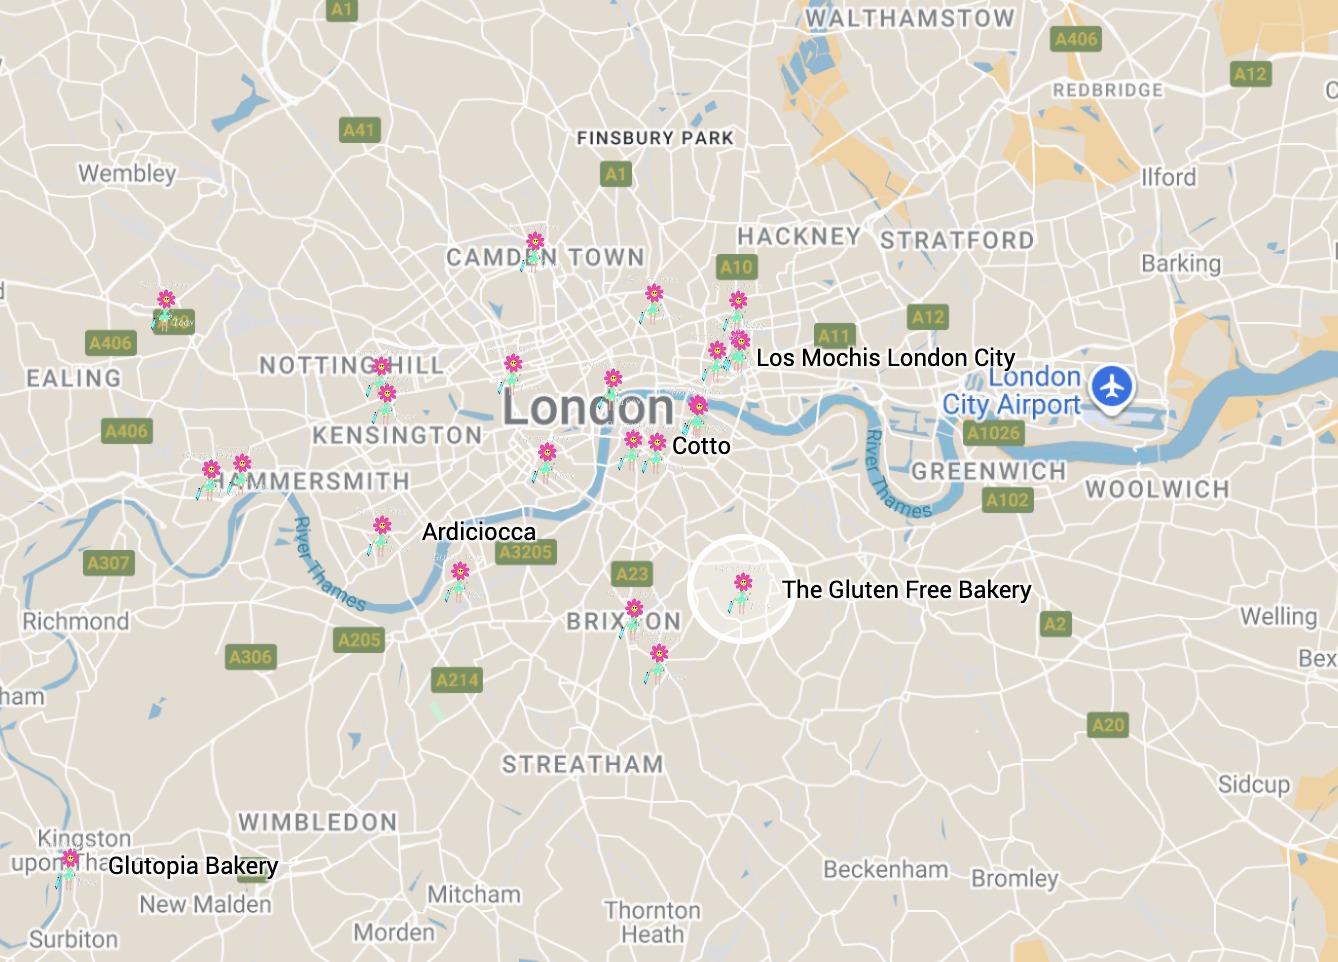The image size is (1338, 962).
Task: Click the flower marker near the A406 in Wembley
Action: click(x=165, y=310)
